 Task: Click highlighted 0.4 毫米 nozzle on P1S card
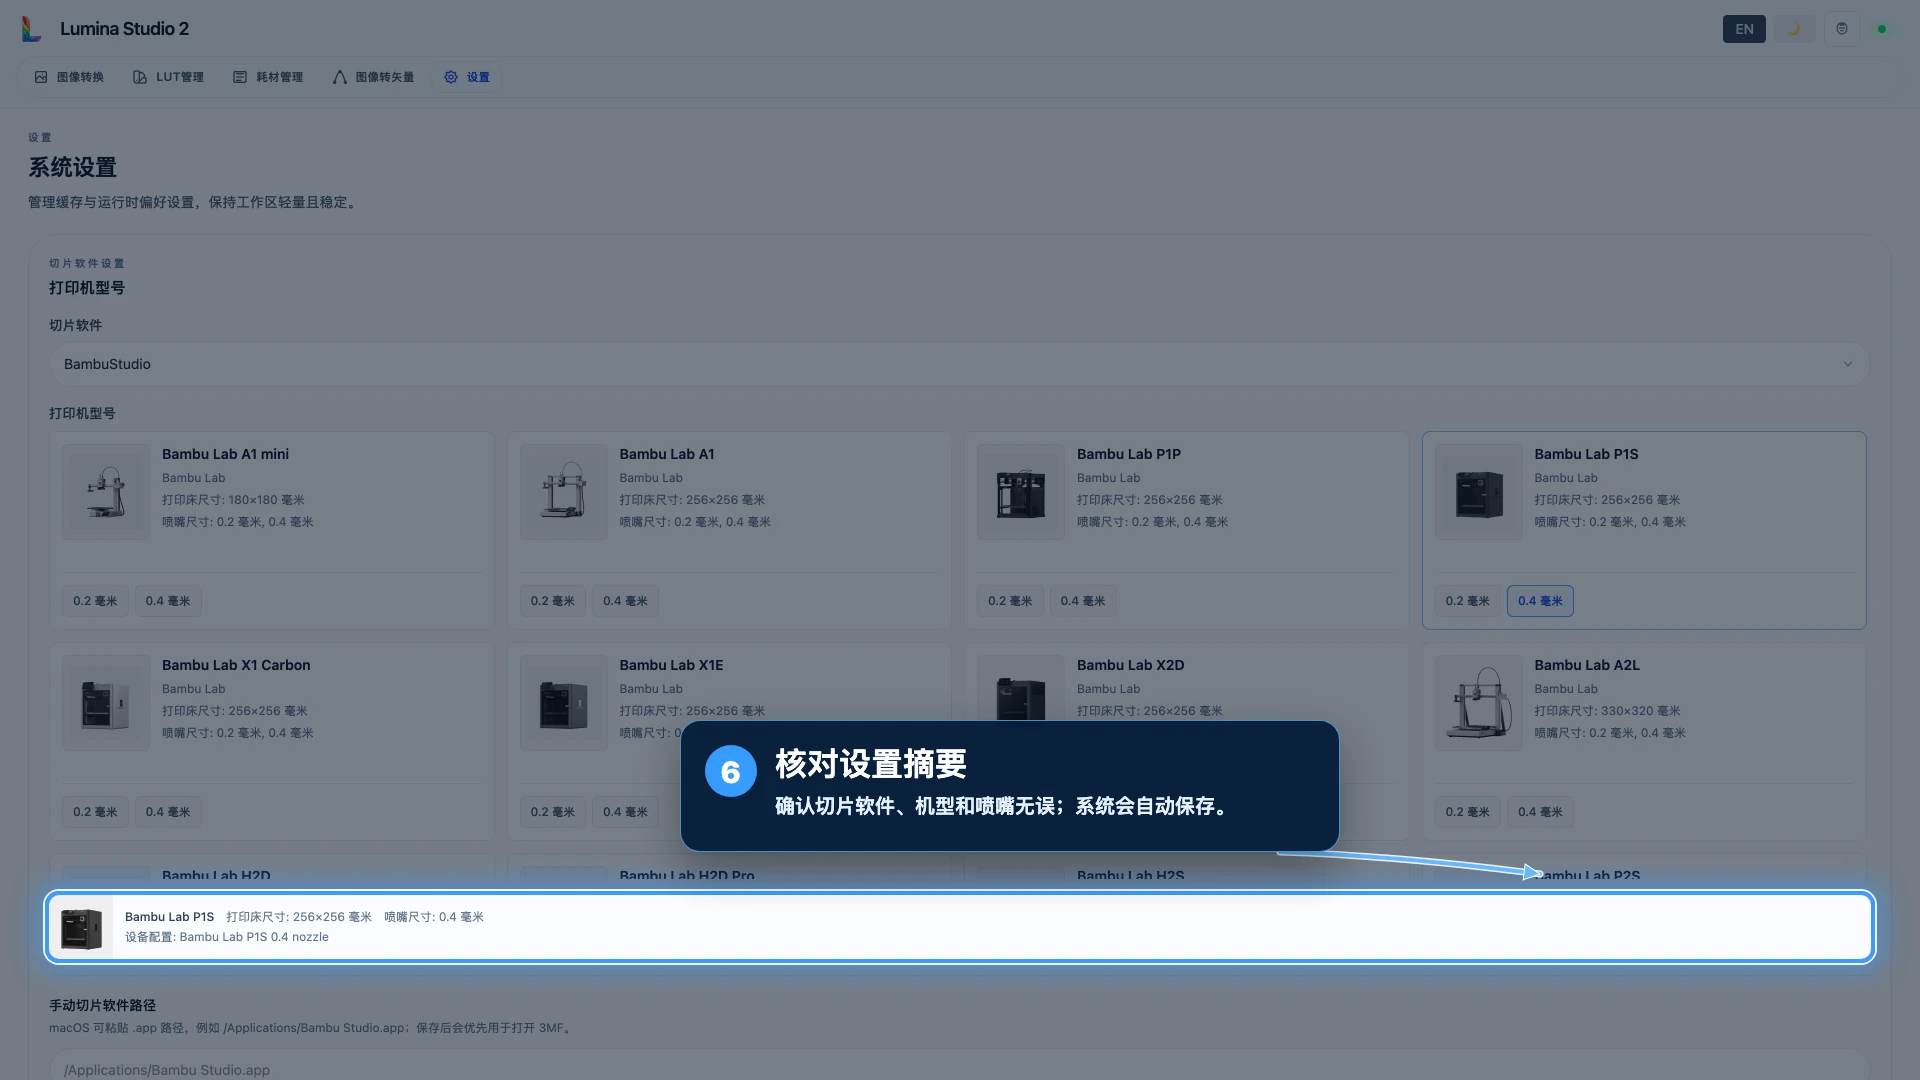[x=1540, y=601]
